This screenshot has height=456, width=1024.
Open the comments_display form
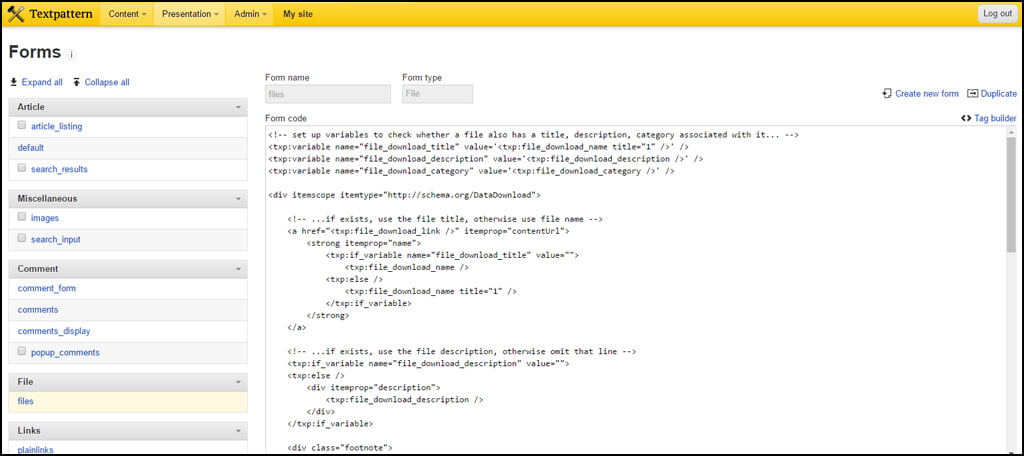[x=54, y=331]
